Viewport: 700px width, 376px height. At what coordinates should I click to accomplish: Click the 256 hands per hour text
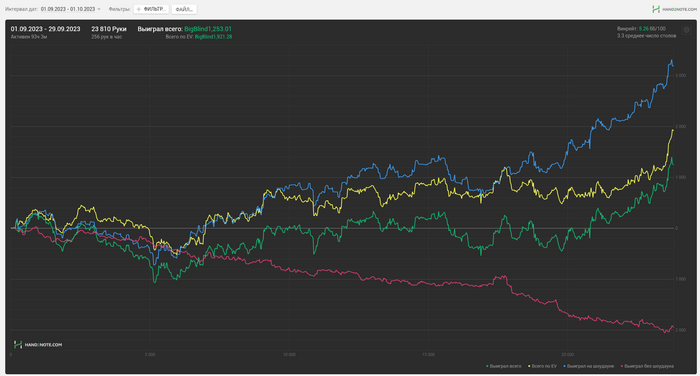click(107, 37)
